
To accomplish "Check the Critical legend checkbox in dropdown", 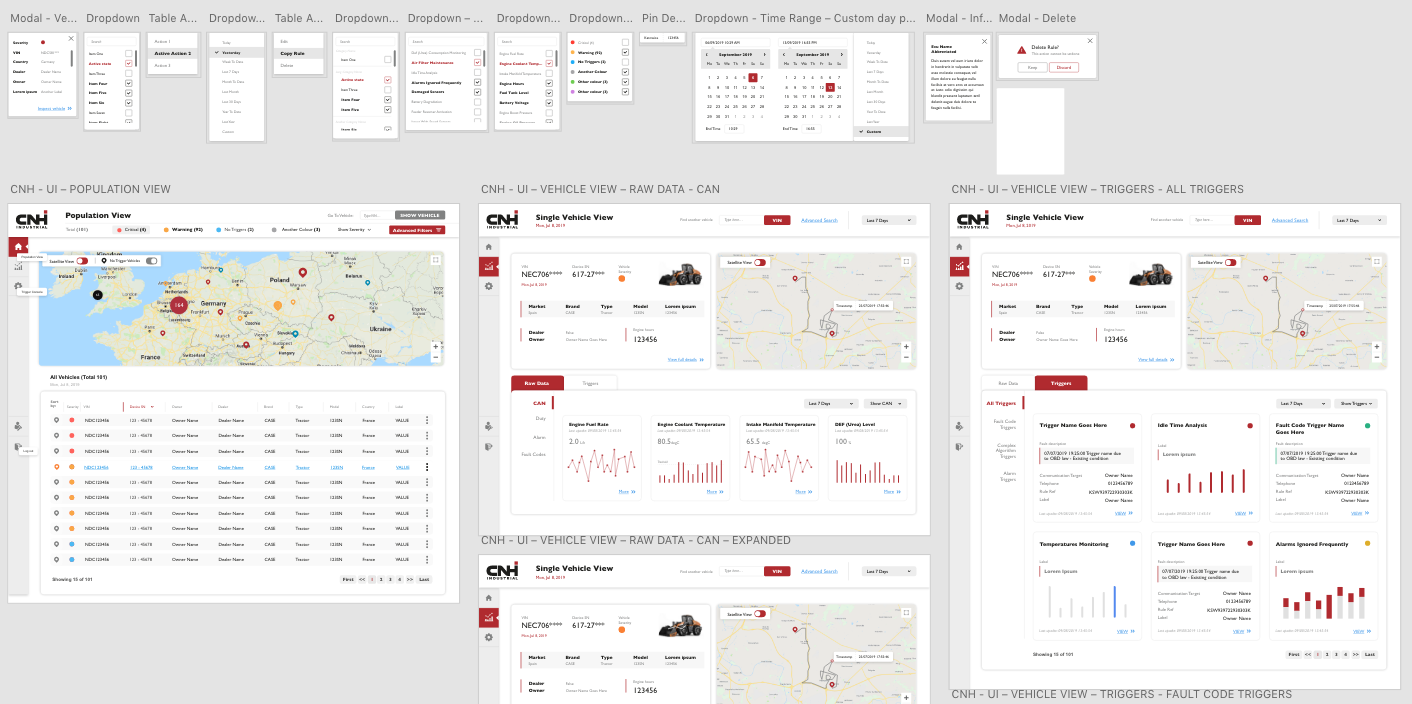I will click(x=625, y=42).
